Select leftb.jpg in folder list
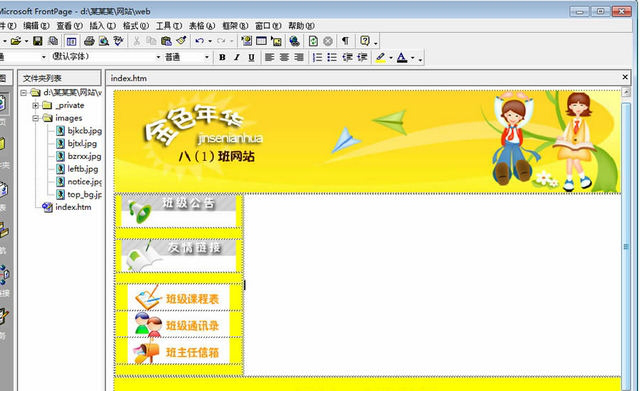The image size is (640, 406). point(82,169)
